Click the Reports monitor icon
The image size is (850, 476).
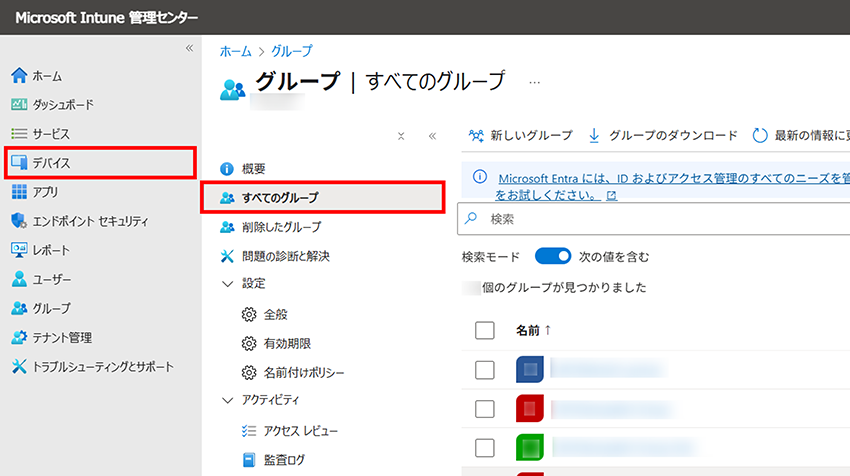click(19, 250)
